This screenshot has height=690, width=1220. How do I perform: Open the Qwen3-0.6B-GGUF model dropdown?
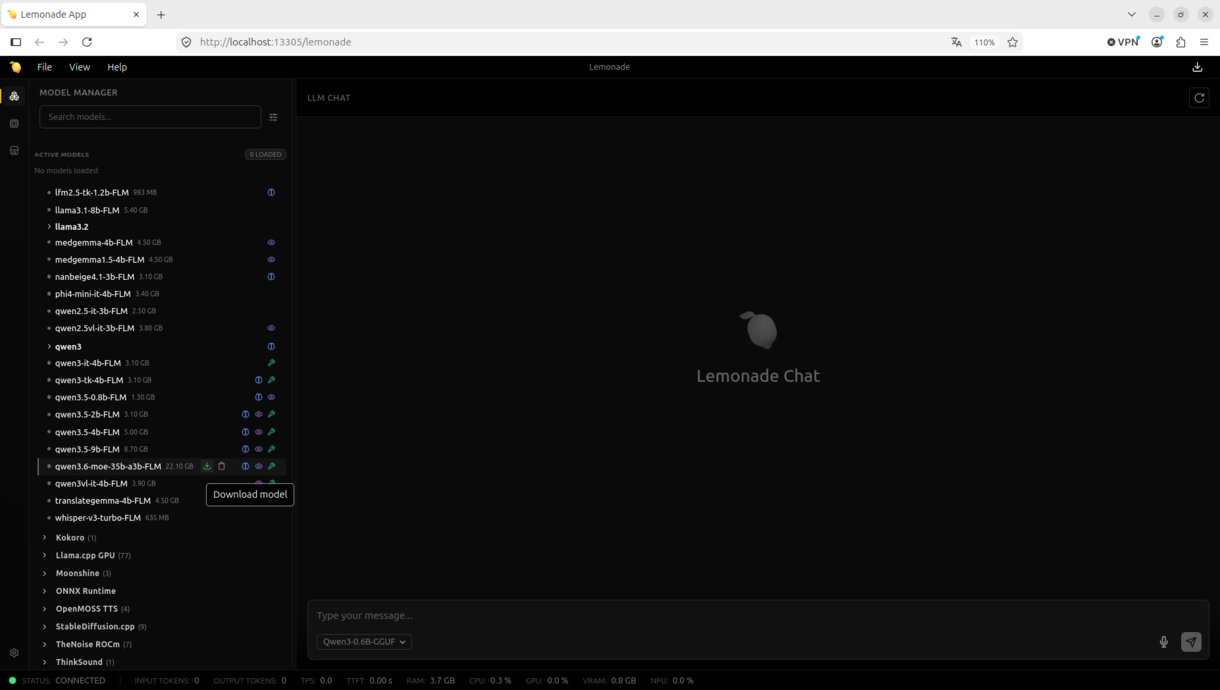364,642
